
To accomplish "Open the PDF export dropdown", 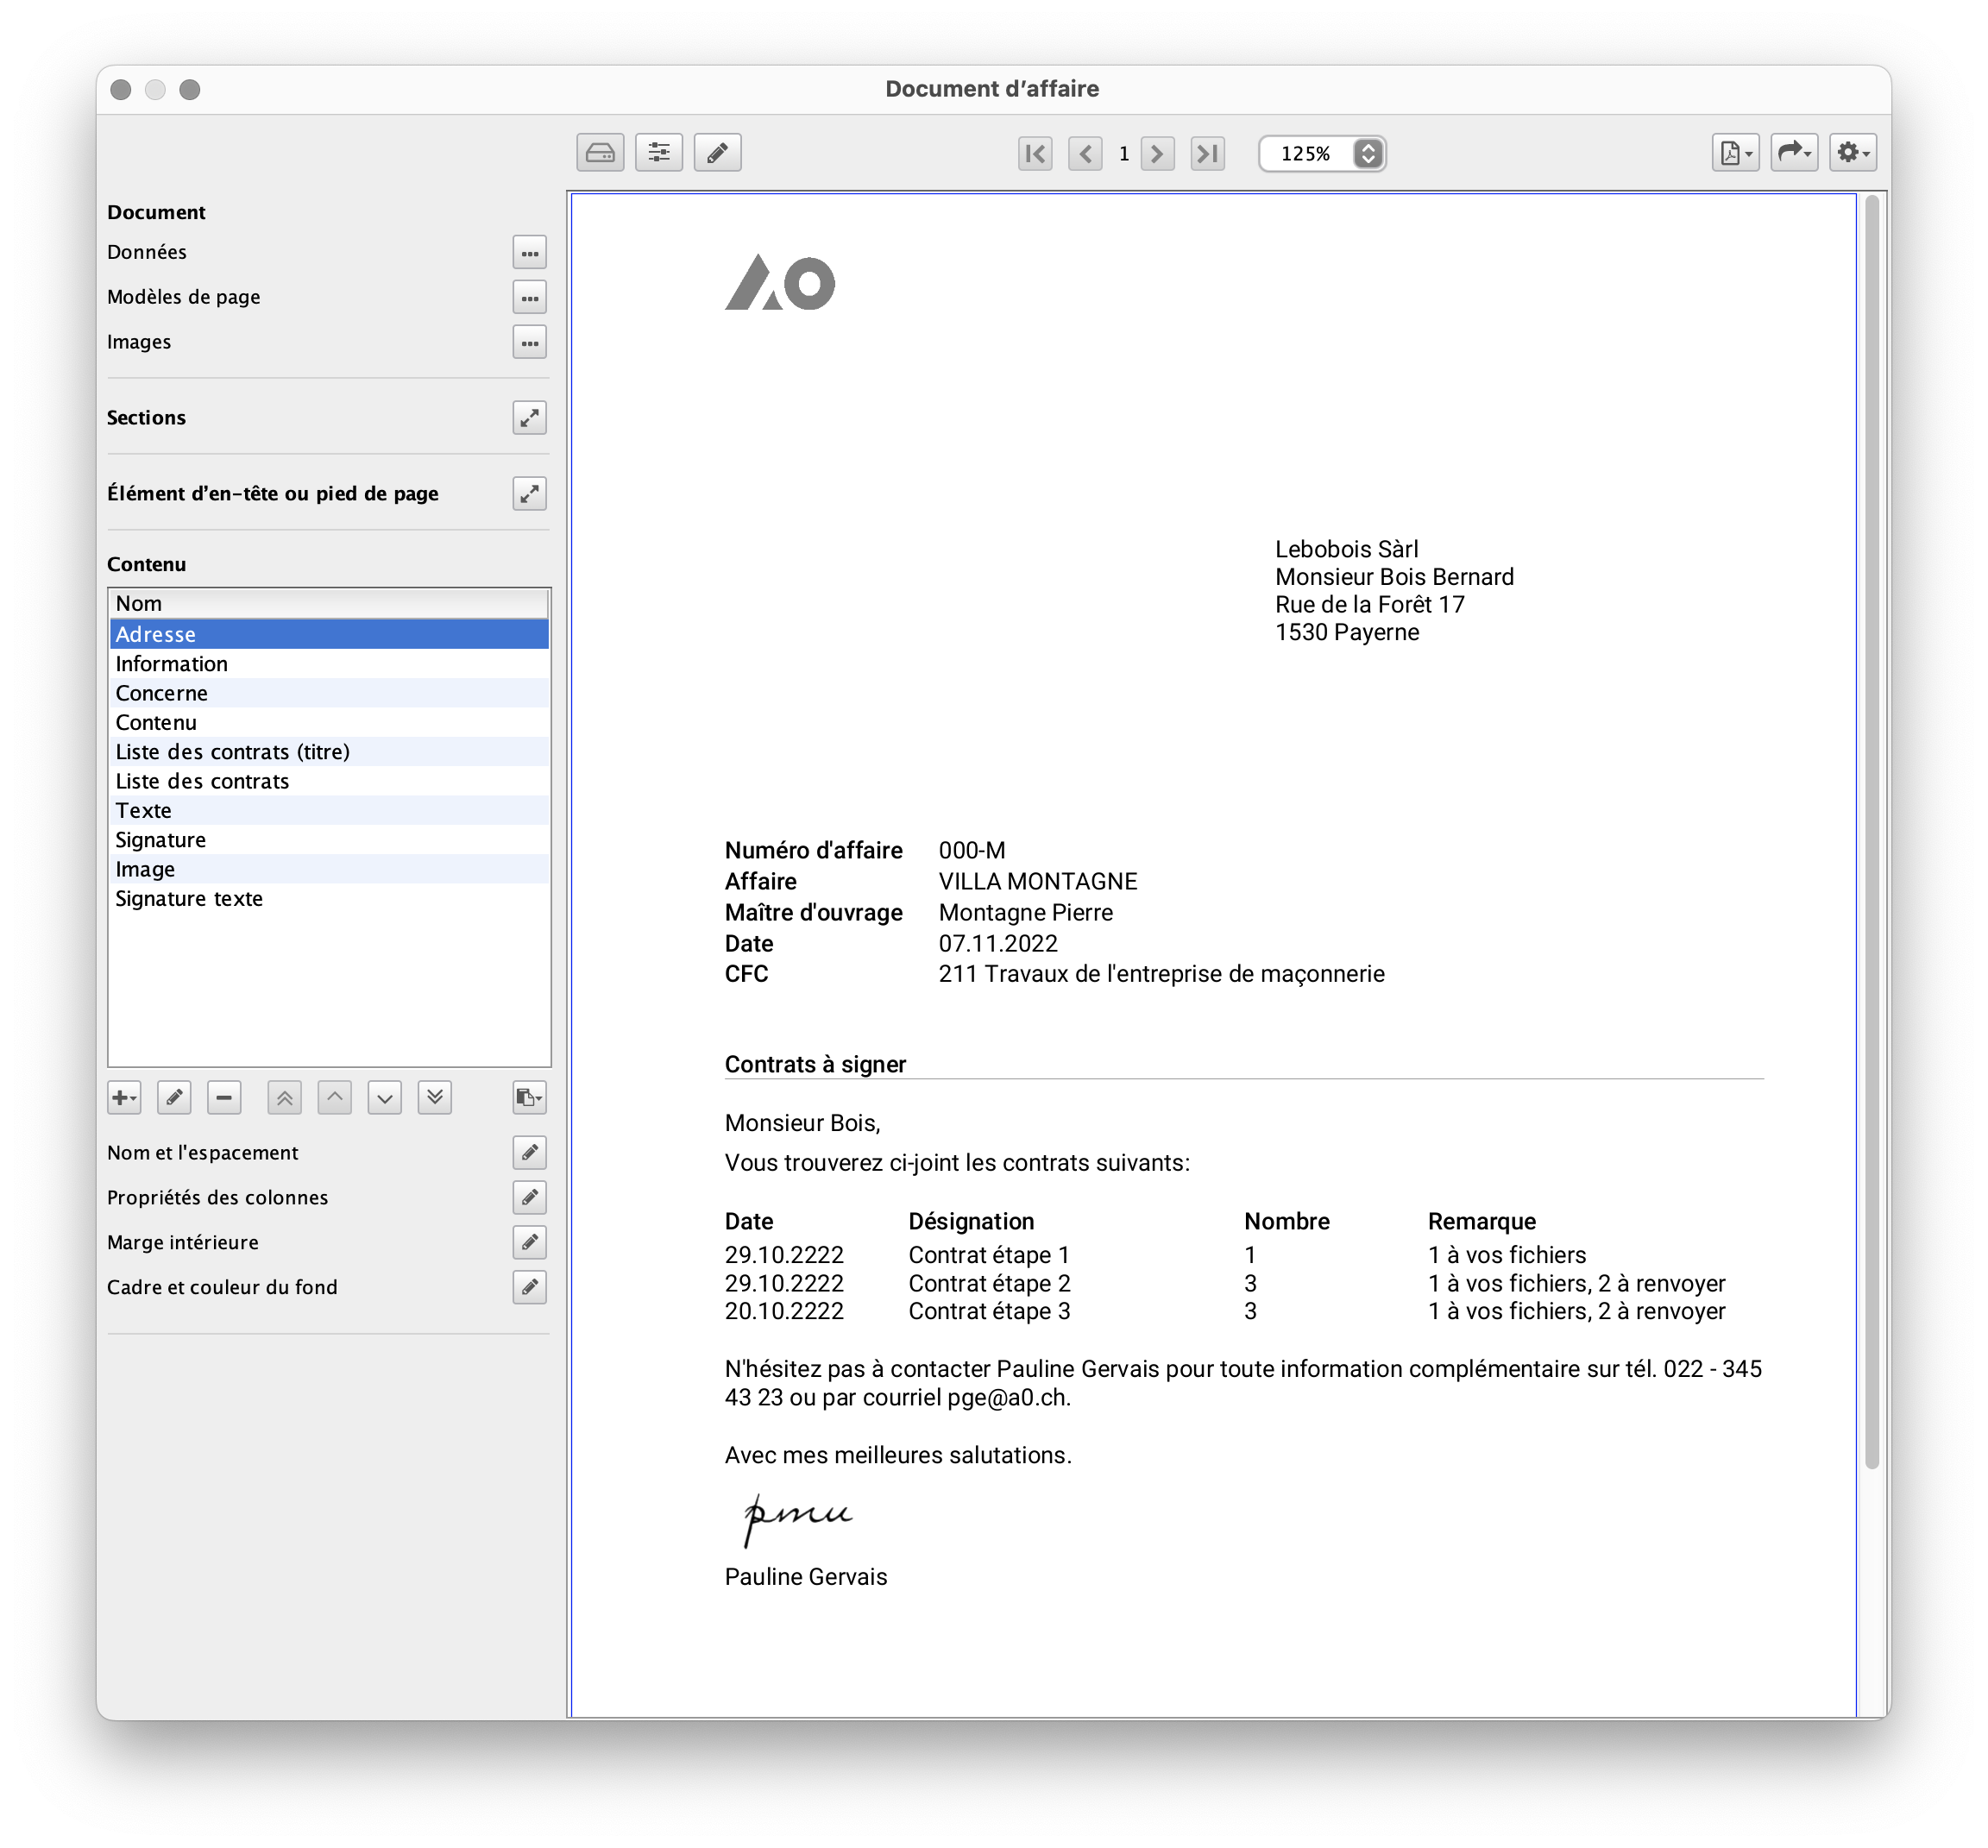I will pos(1735,153).
